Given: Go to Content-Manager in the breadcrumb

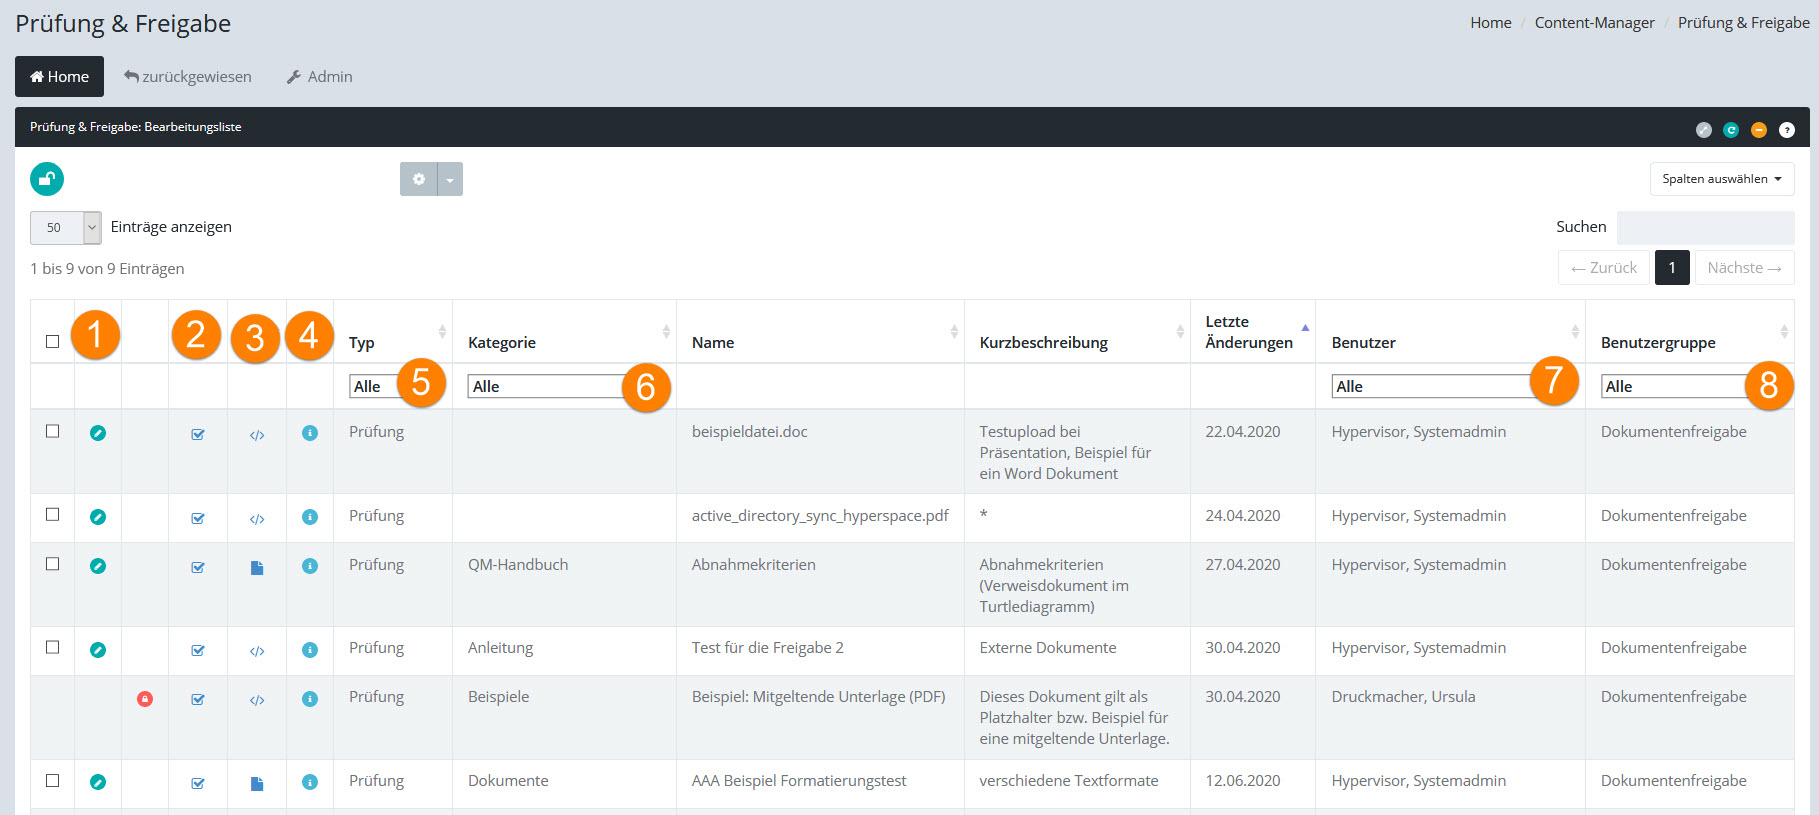Looking at the screenshot, I should click(x=1594, y=23).
